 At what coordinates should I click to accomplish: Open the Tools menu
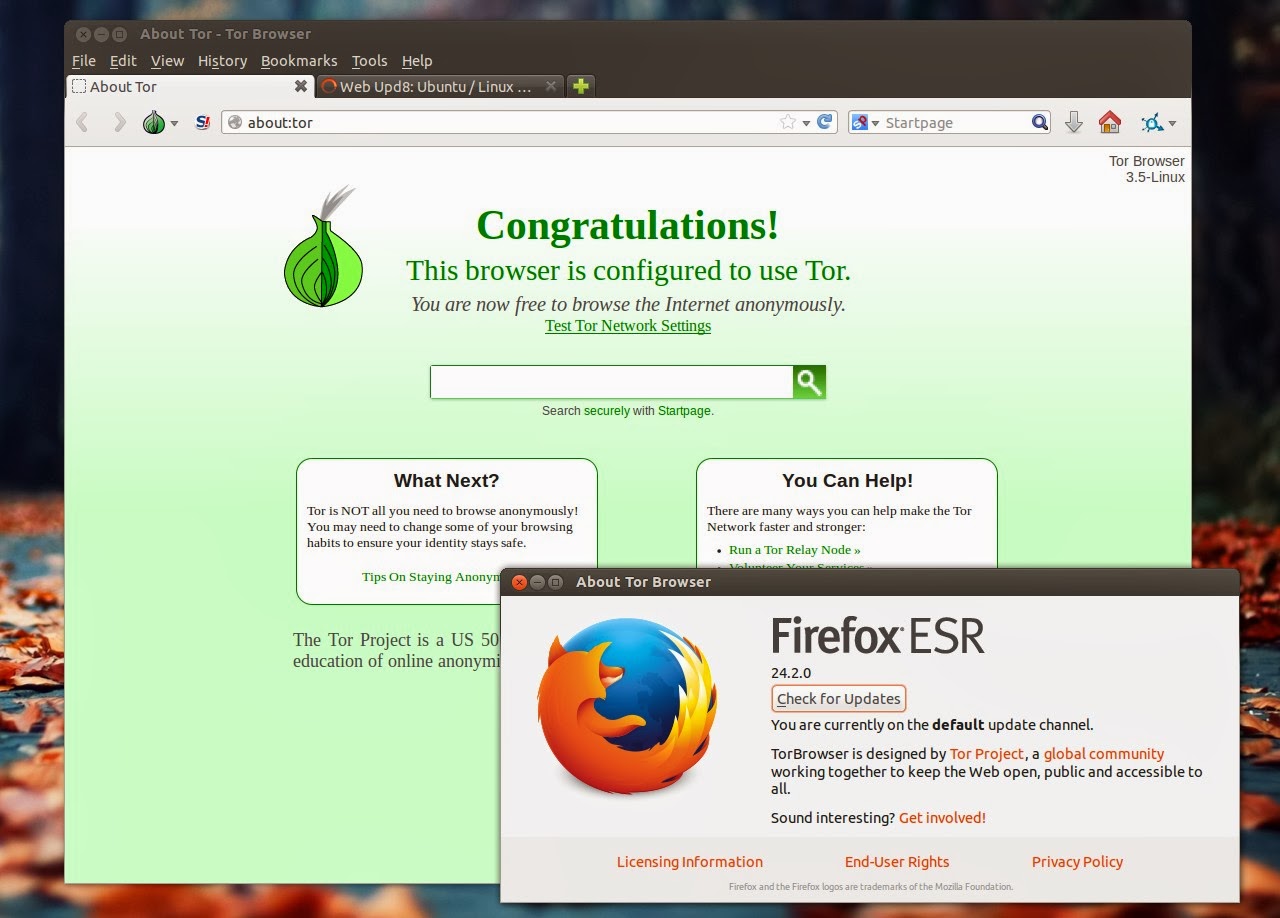[369, 61]
